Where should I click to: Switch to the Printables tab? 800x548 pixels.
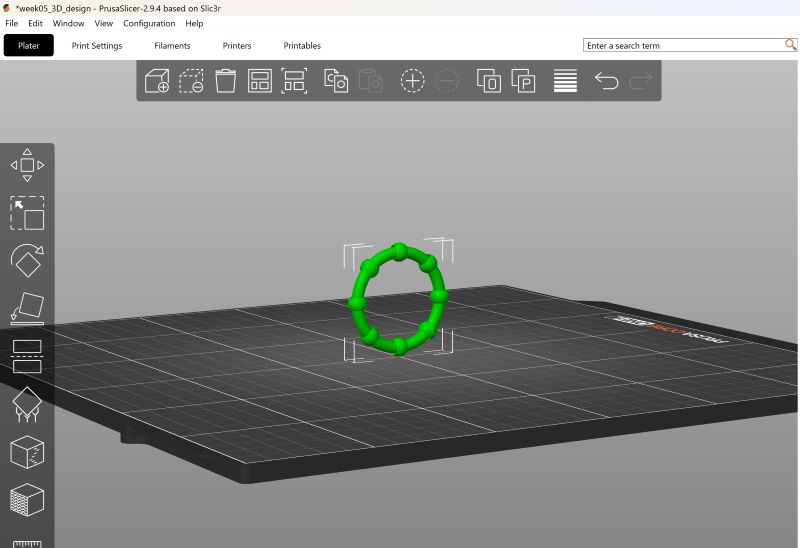[x=302, y=45]
